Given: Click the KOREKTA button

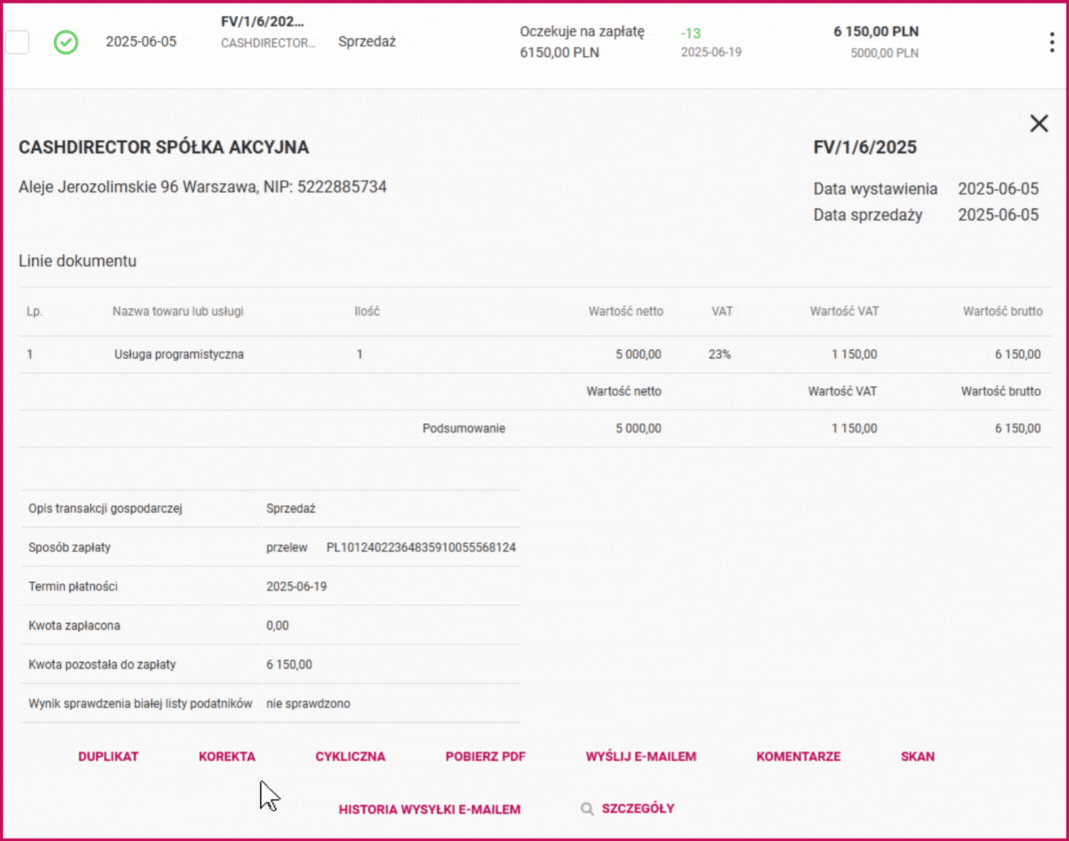Looking at the screenshot, I should coord(227,756).
